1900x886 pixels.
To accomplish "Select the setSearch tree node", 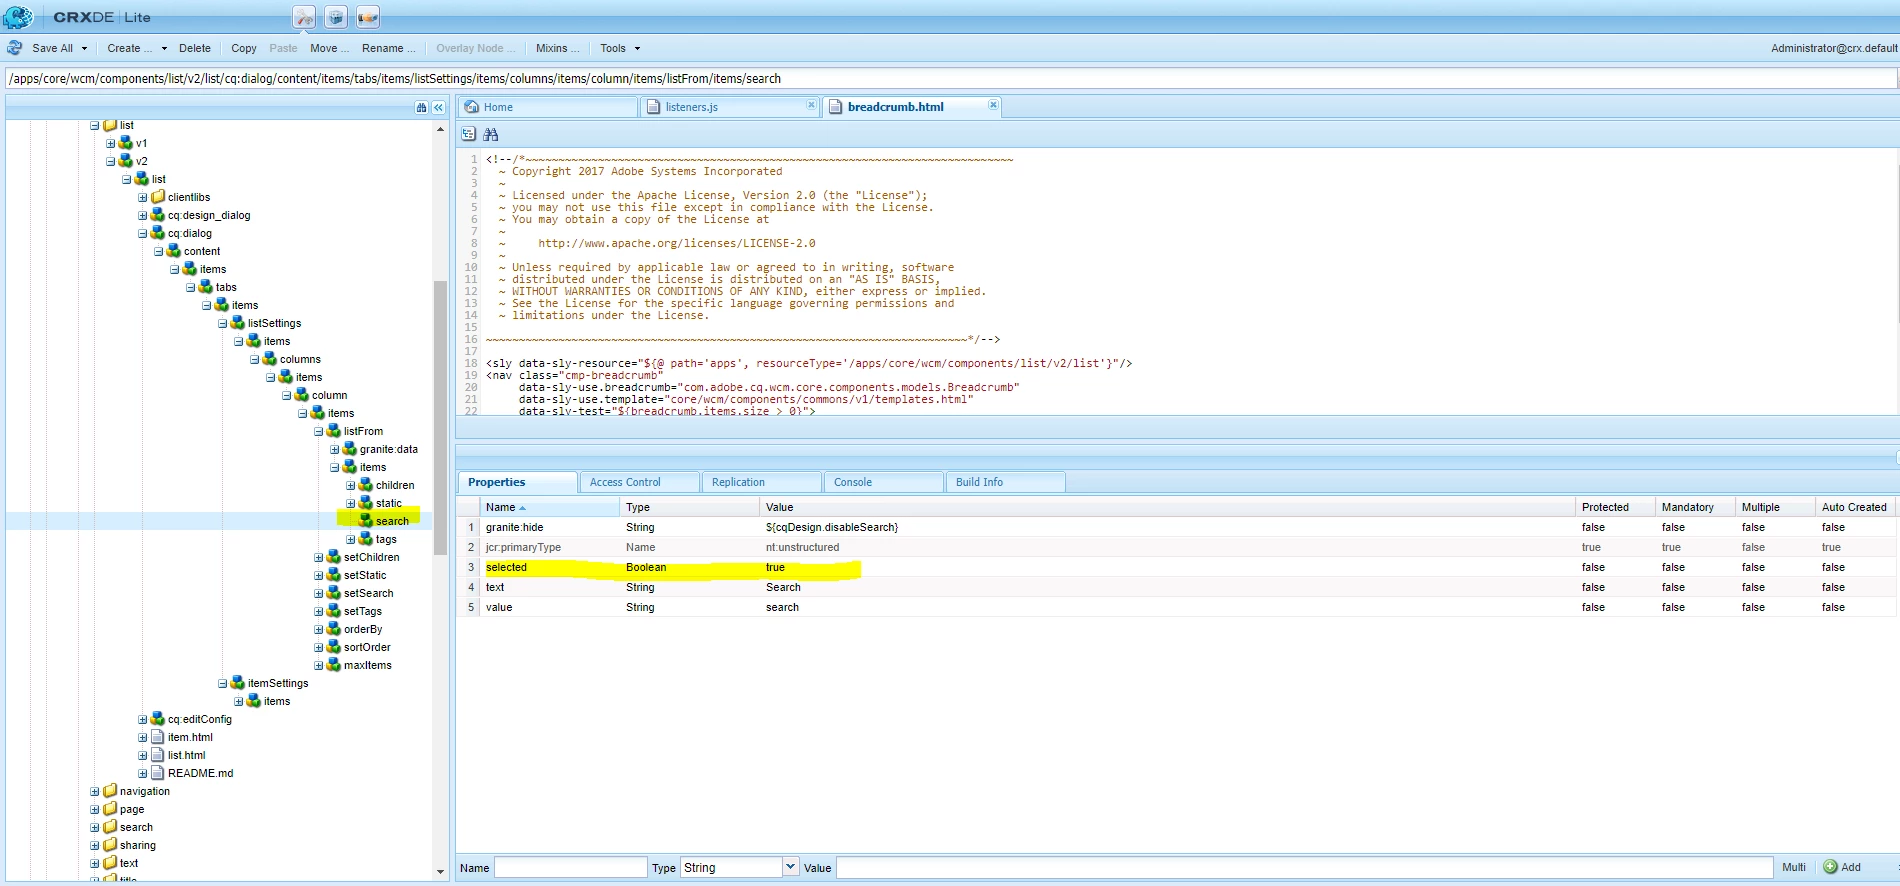I will (368, 593).
